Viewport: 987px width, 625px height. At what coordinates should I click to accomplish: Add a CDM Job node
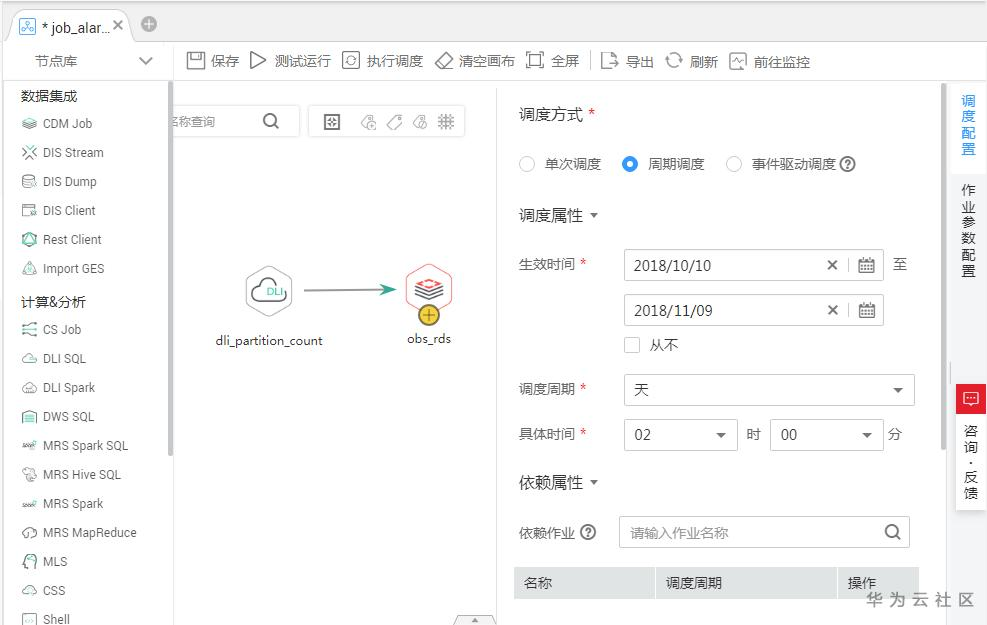click(57, 123)
